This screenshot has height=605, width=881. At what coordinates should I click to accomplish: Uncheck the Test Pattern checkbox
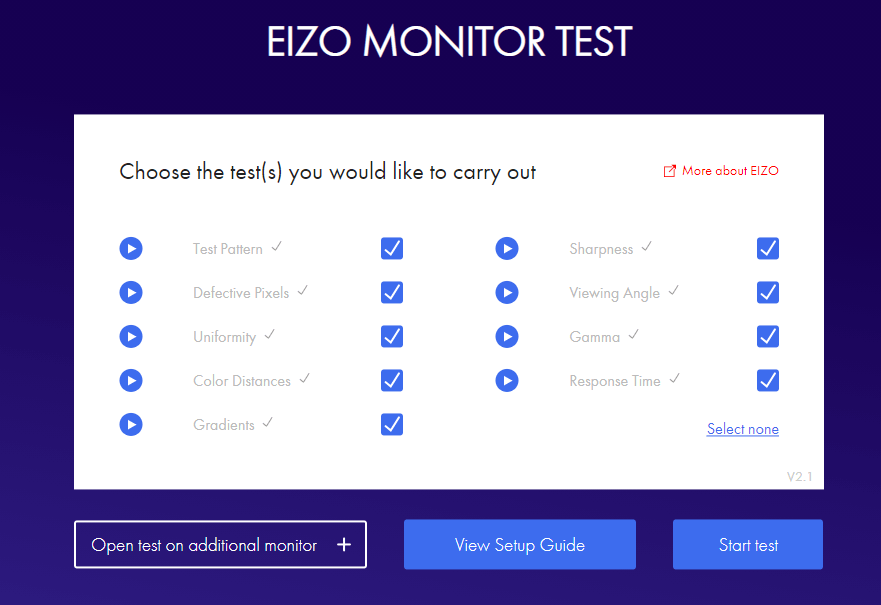[392, 249]
